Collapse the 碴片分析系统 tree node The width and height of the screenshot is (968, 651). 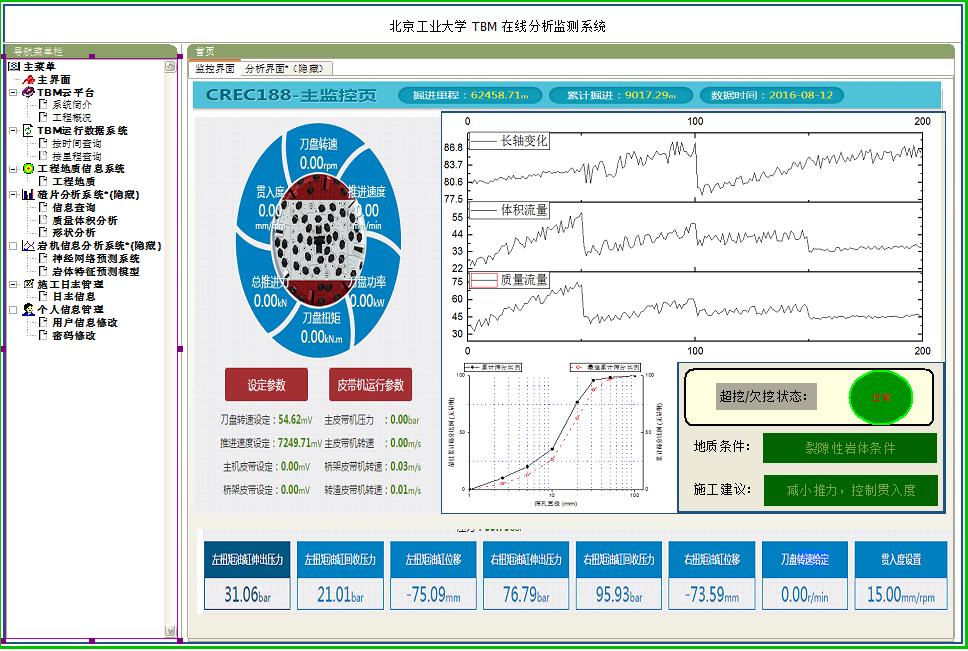coord(13,194)
